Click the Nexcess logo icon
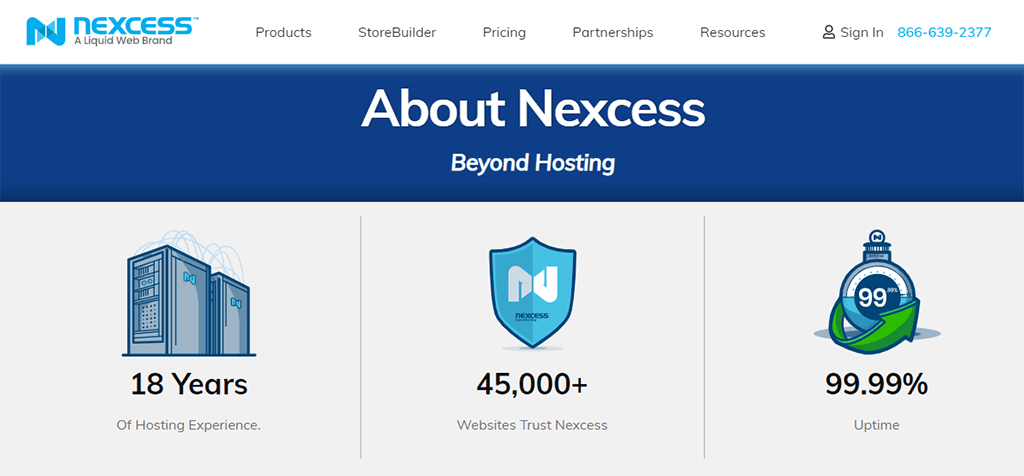The width and height of the screenshot is (1024, 476). [x=45, y=31]
